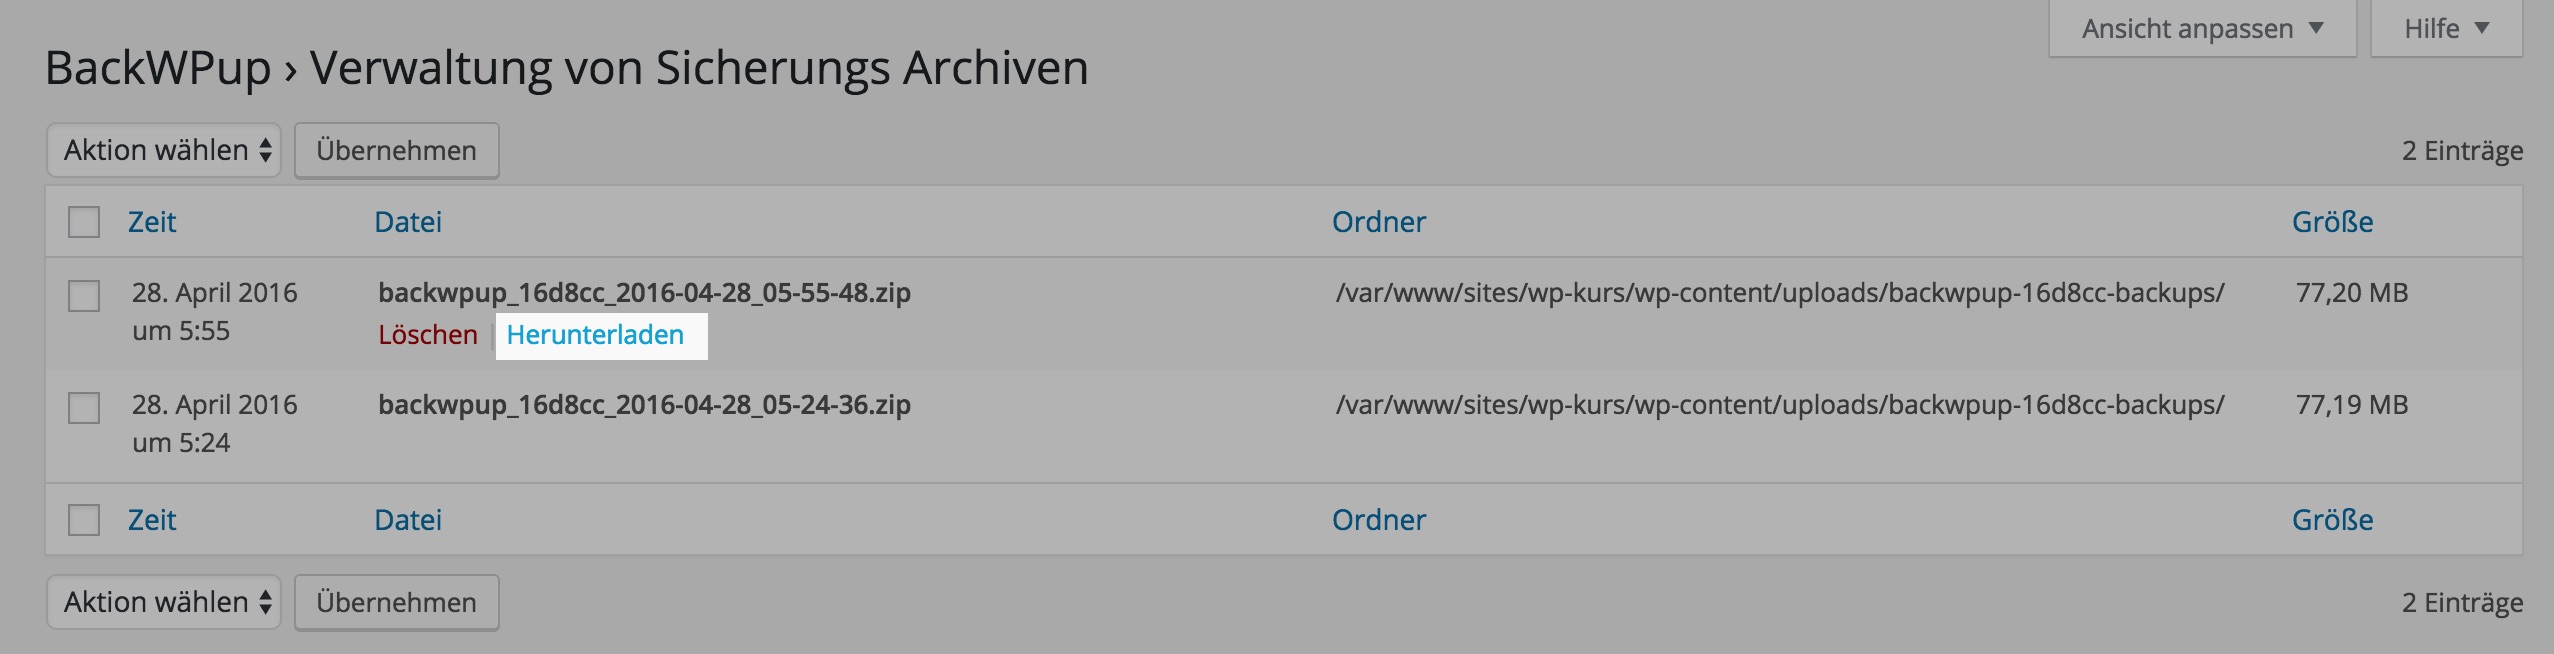Tick checkbox for the 5:55 backup row
Screen dimensions: 2554x654
click(x=84, y=296)
